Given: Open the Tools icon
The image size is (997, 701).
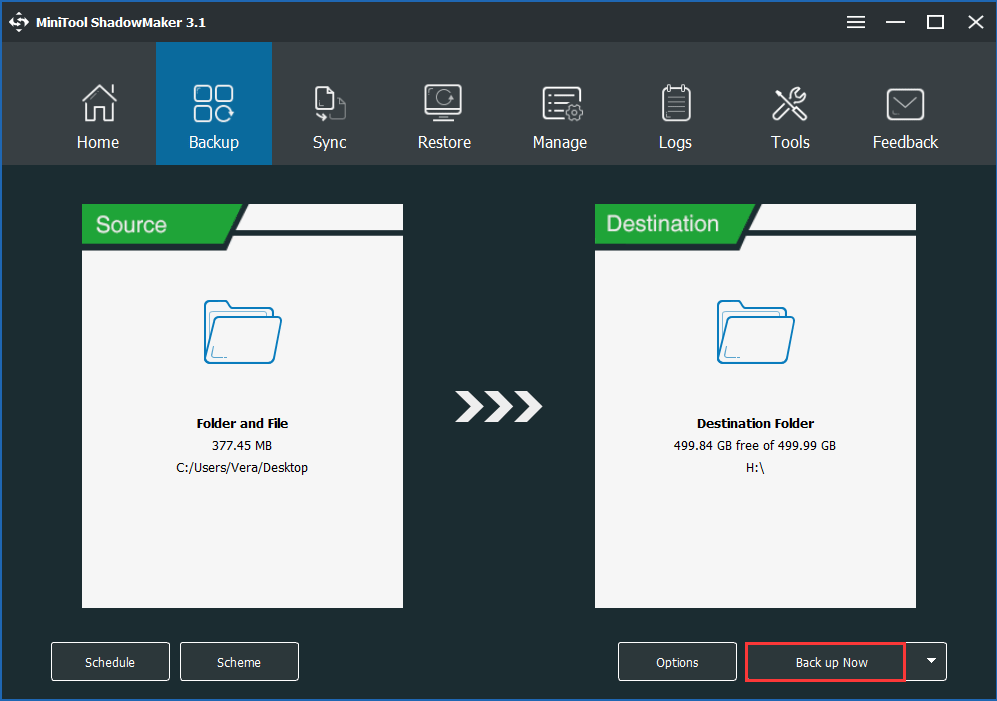Looking at the screenshot, I should (x=790, y=103).
